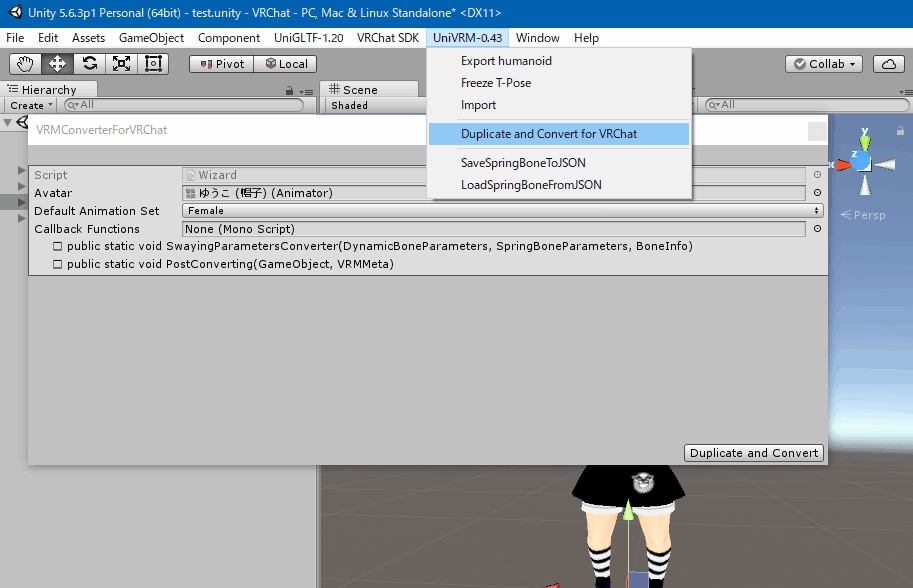This screenshot has height=588, width=913.
Task: Collapse the scene root in Hierarchy
Action: tap(7, 123)
